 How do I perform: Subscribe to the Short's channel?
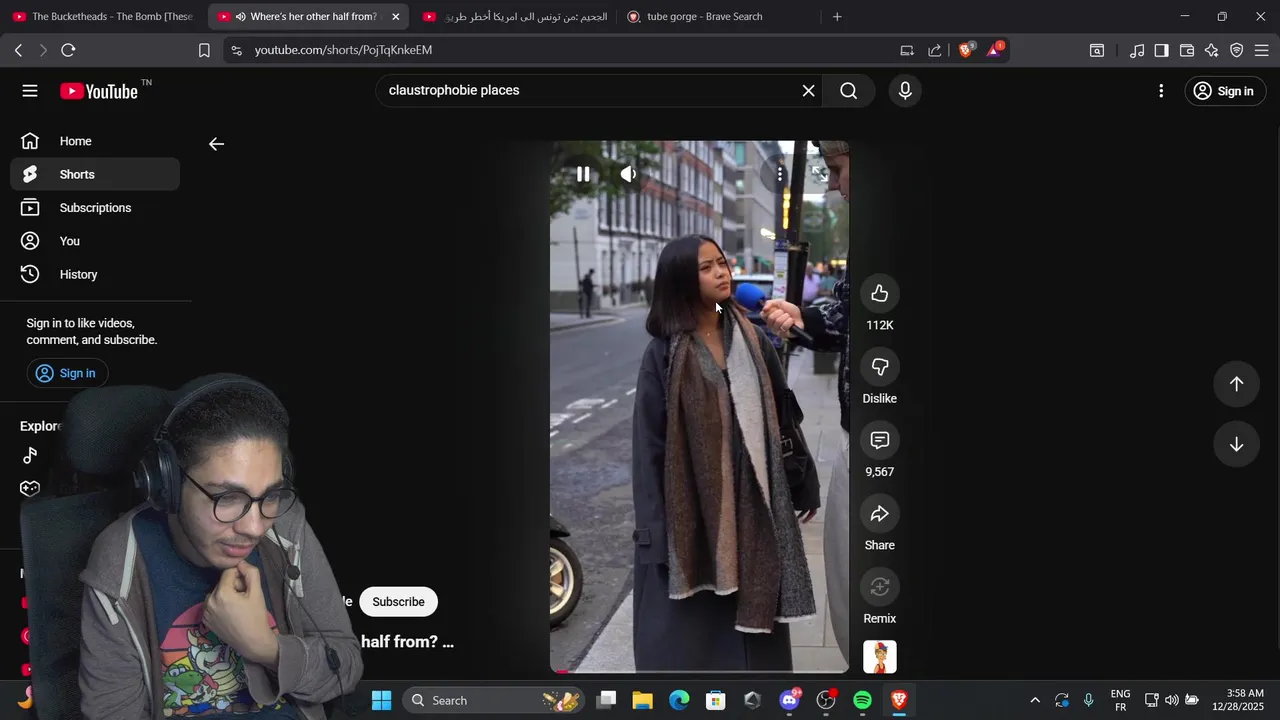click(x=398, y=602)
